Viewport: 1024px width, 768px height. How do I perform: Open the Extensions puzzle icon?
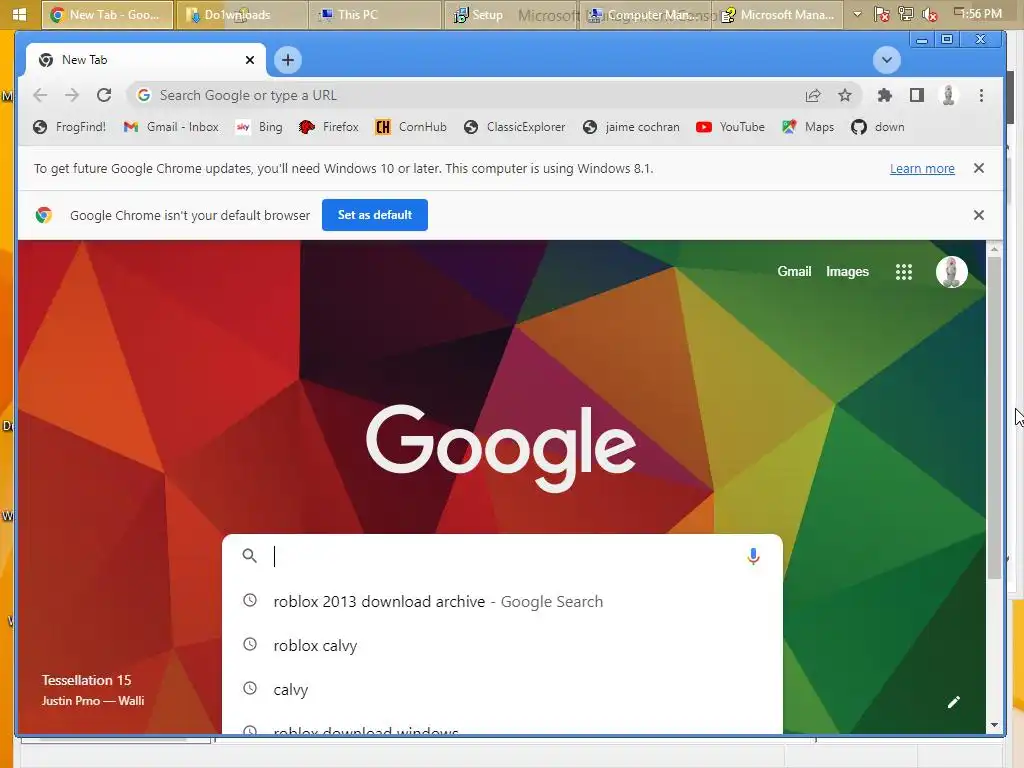pos(884,95)
